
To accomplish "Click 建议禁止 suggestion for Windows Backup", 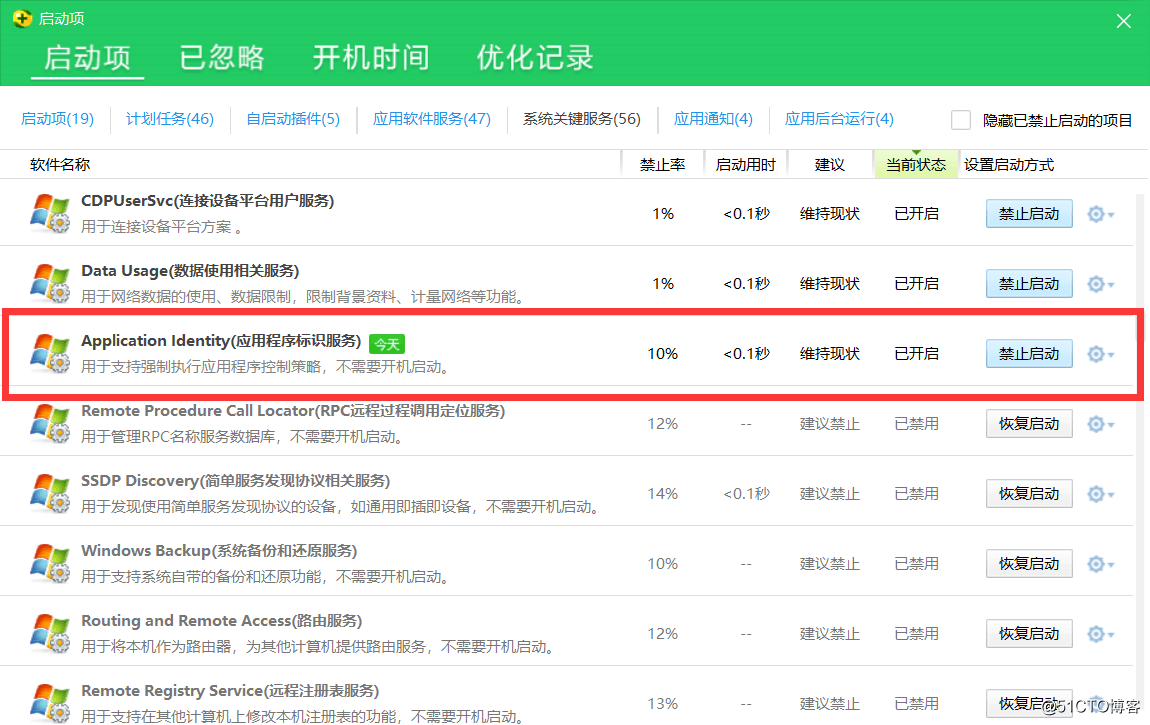I will click(829, 564).
